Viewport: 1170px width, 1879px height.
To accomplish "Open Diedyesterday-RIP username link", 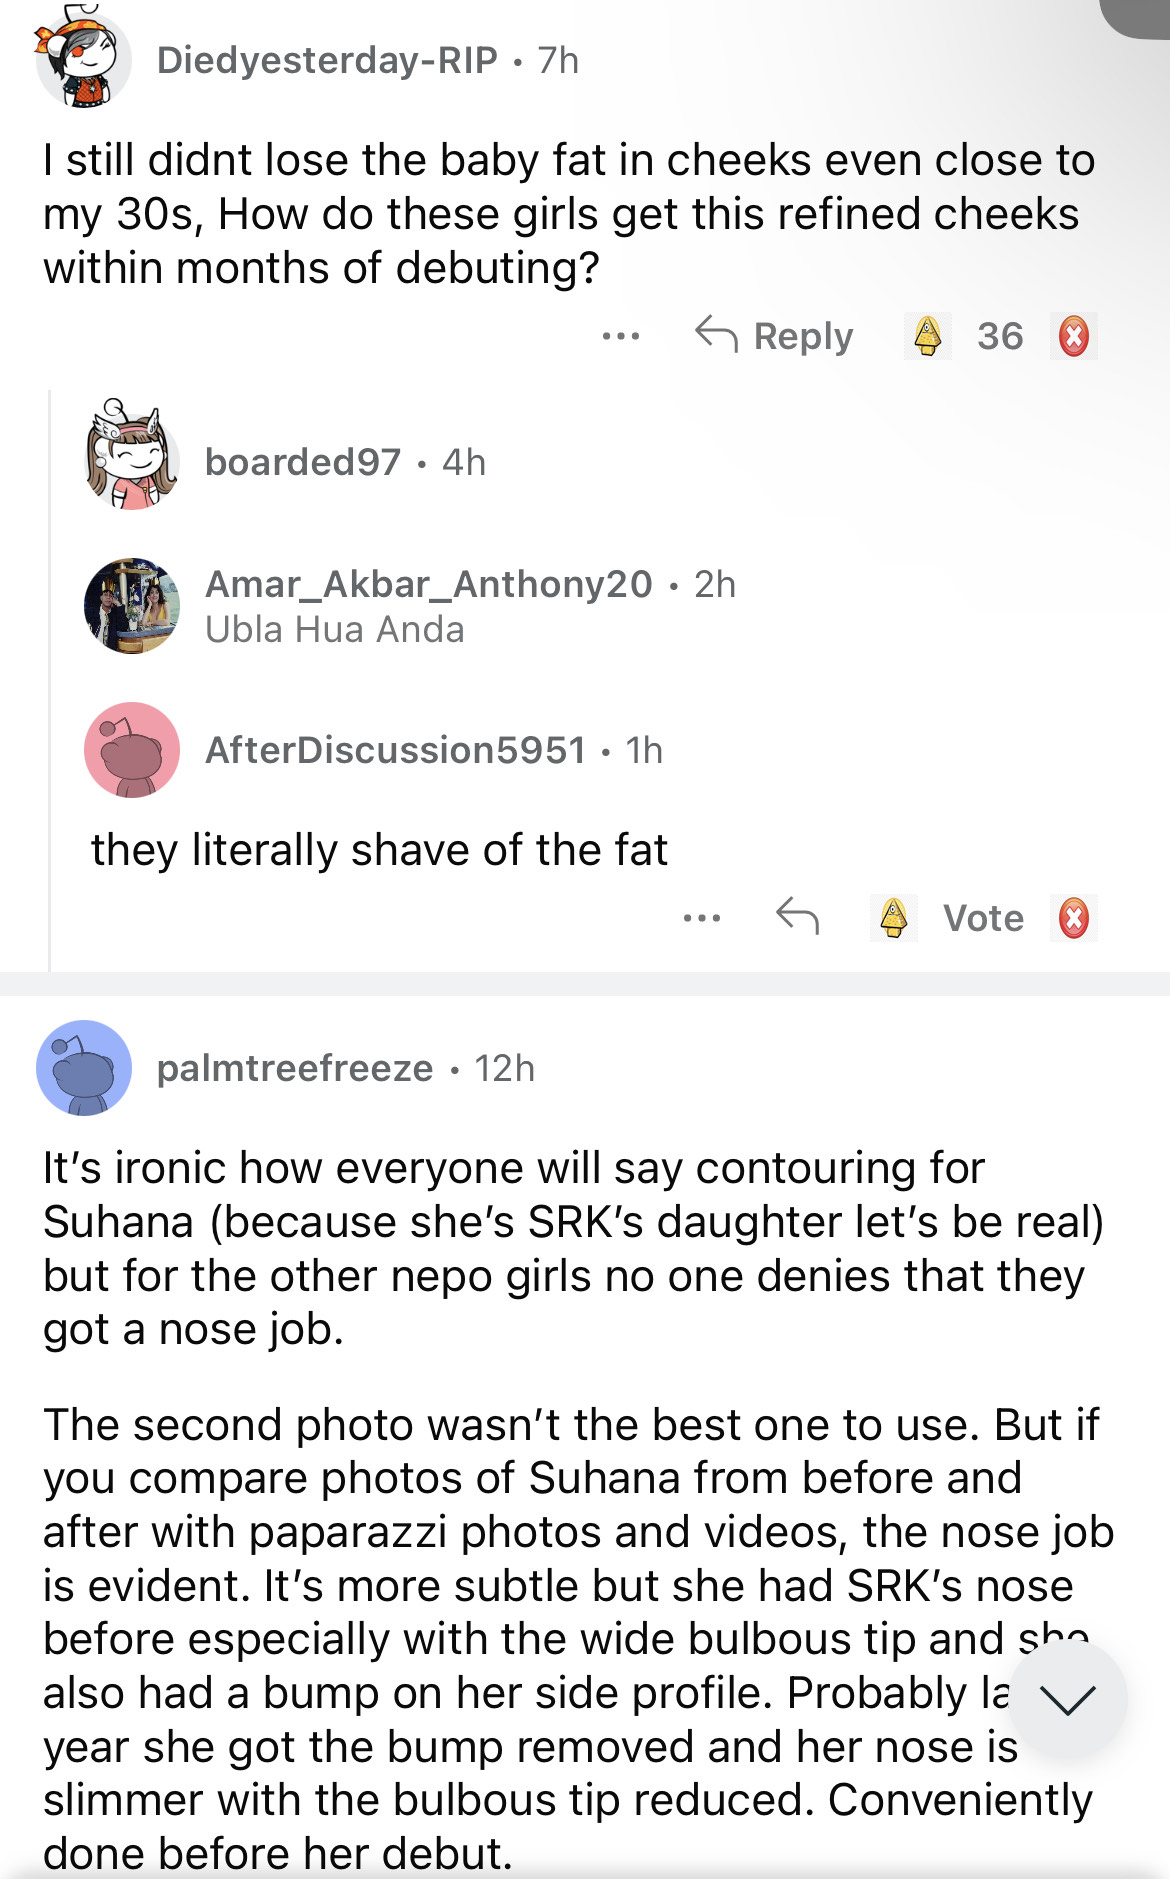I will 327,60.
